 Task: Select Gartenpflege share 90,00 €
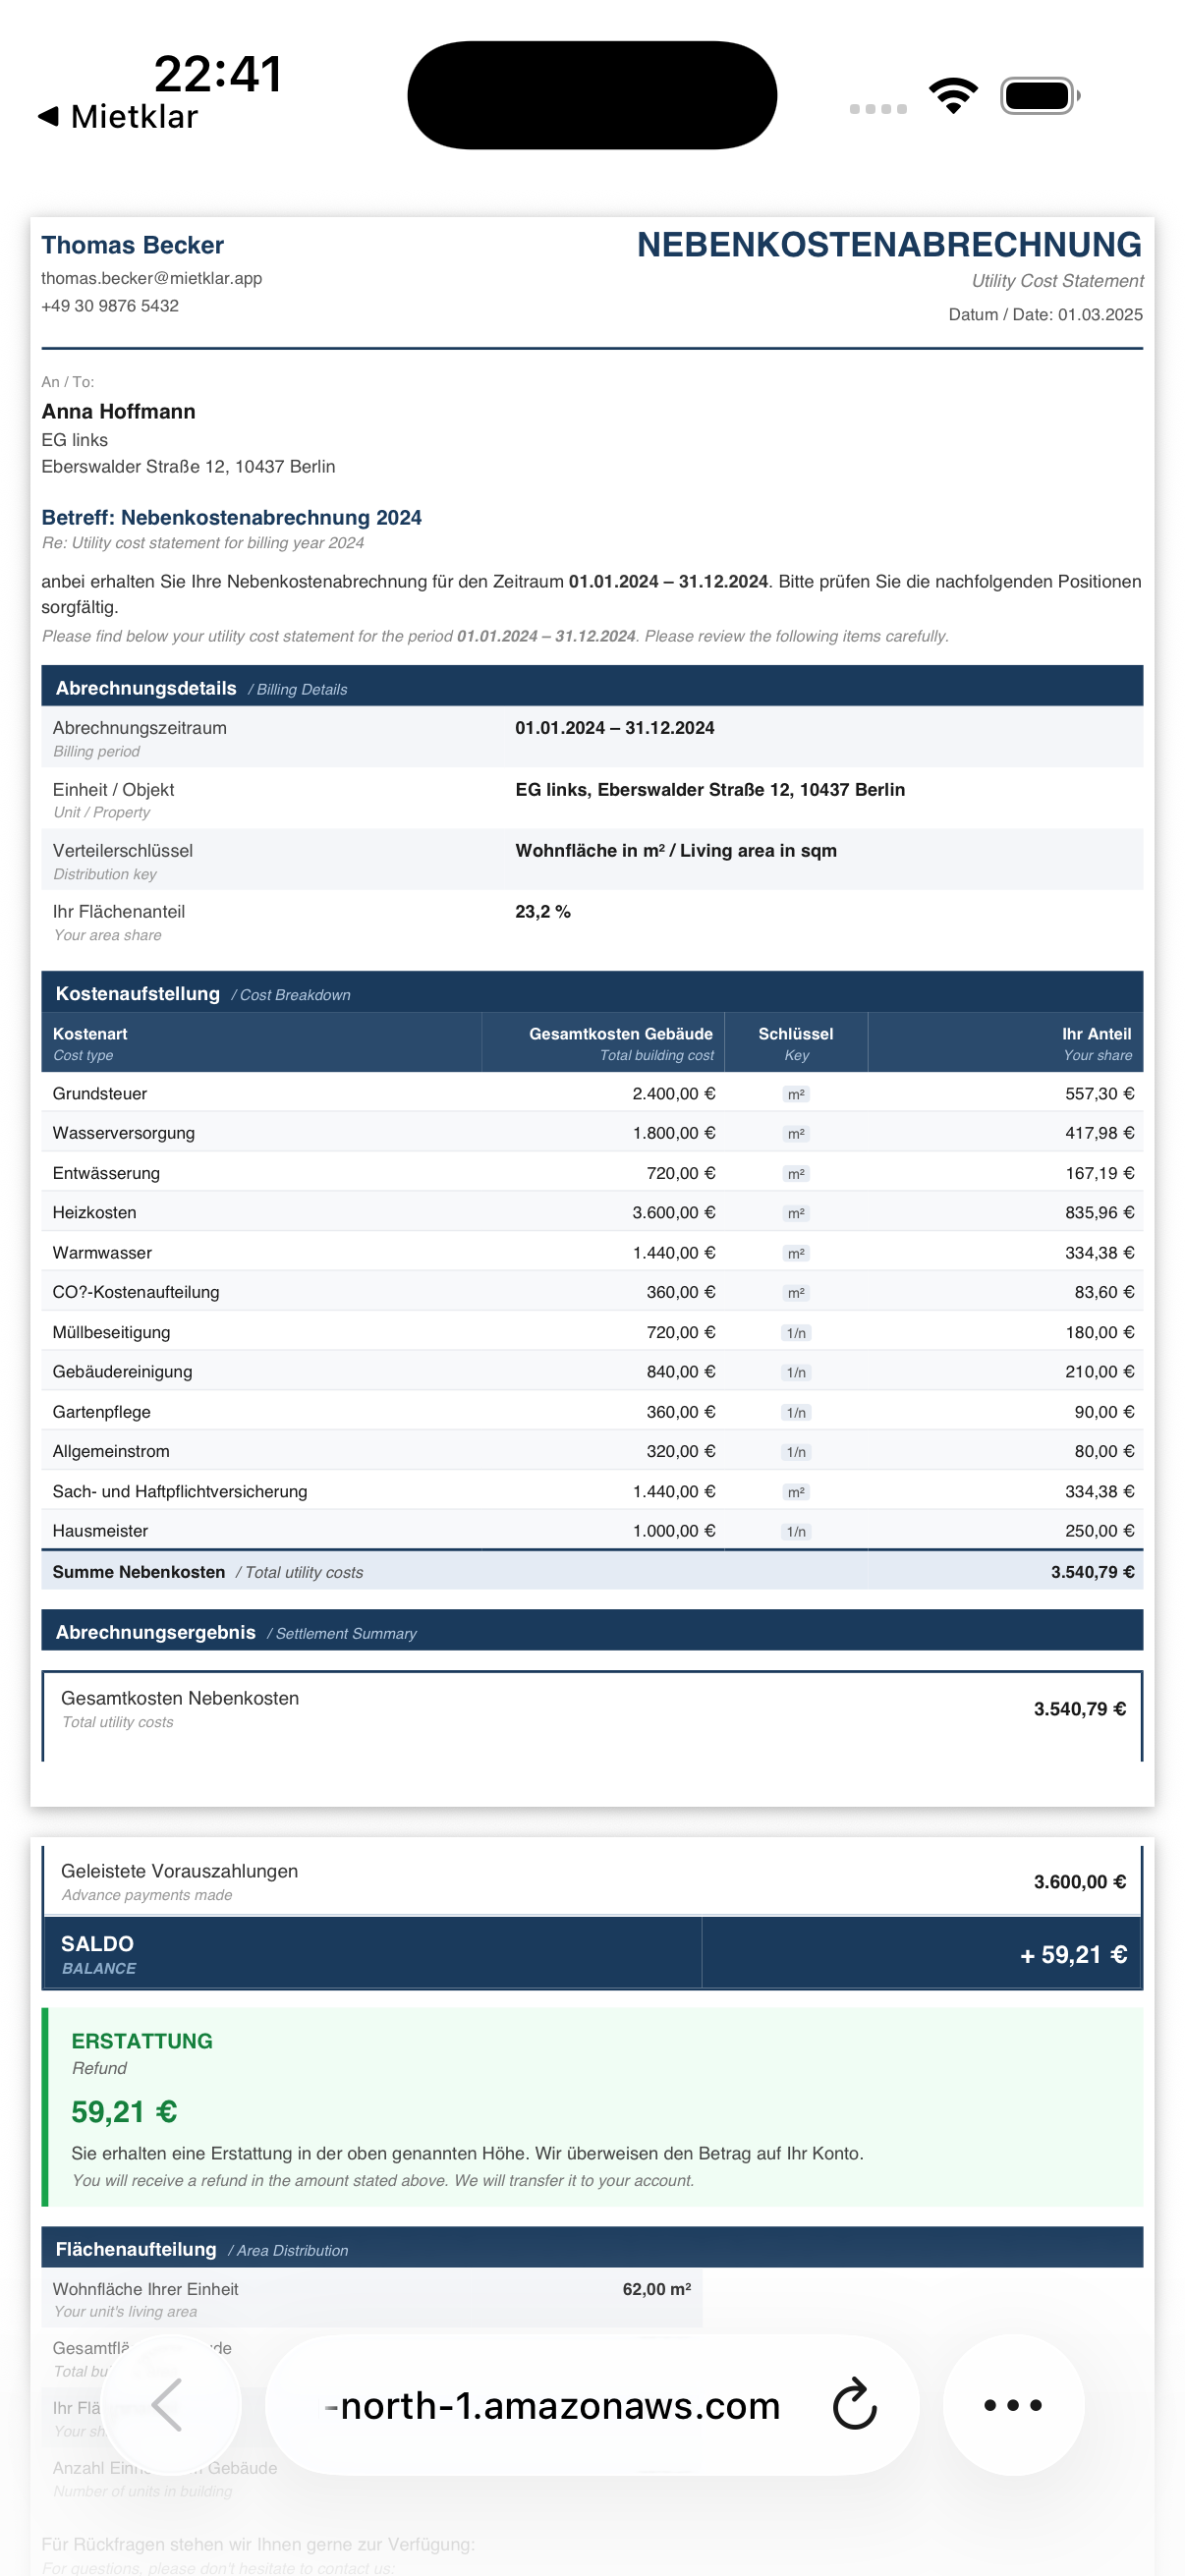tap(1104, 1411)
